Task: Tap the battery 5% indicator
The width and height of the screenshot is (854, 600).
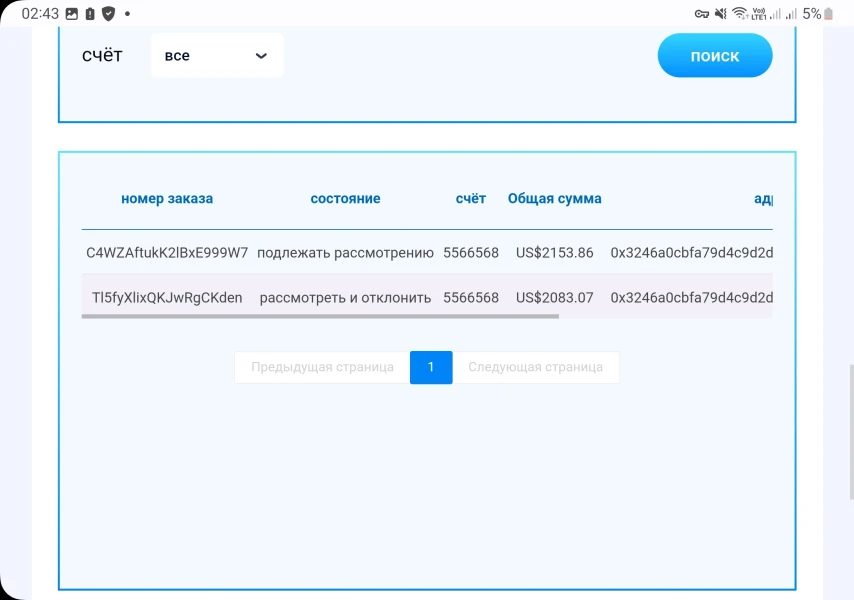Action: tap(818, 14)
